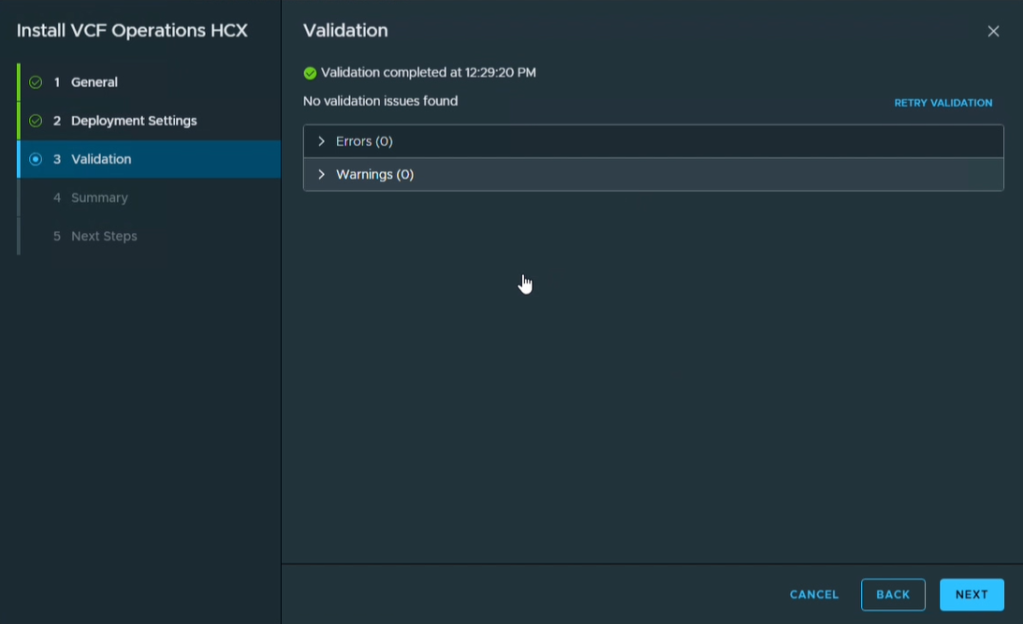
Task: Select step 3 Validation
Action: (149, 159)
